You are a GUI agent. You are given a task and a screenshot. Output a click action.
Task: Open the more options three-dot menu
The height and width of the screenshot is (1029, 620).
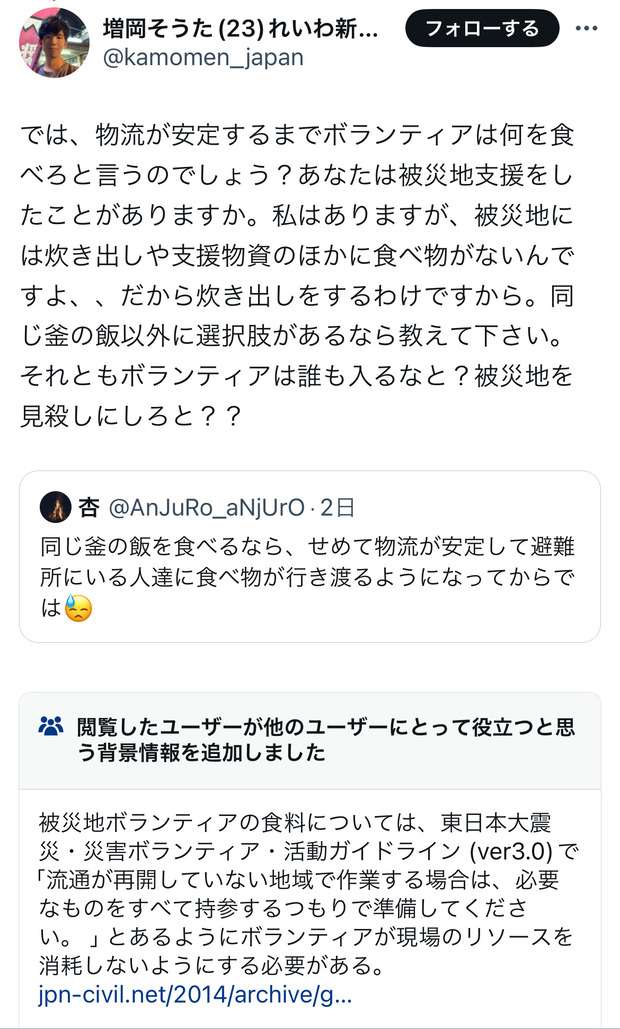[x=586, y=28]
